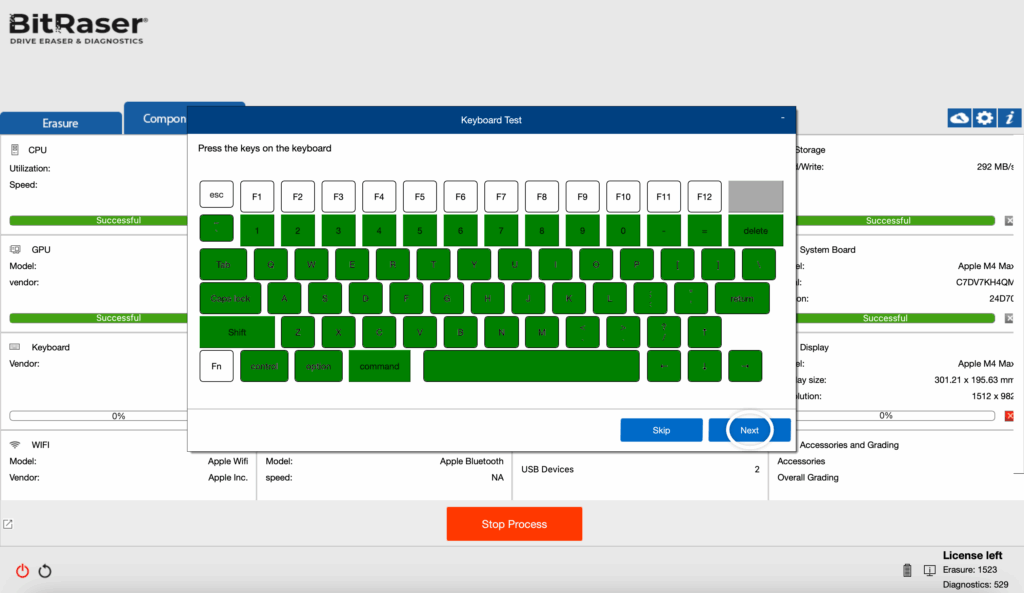Click the Keyboard 0% progress bar
Screen dimensions: 1024x593
tap(118, 416)
